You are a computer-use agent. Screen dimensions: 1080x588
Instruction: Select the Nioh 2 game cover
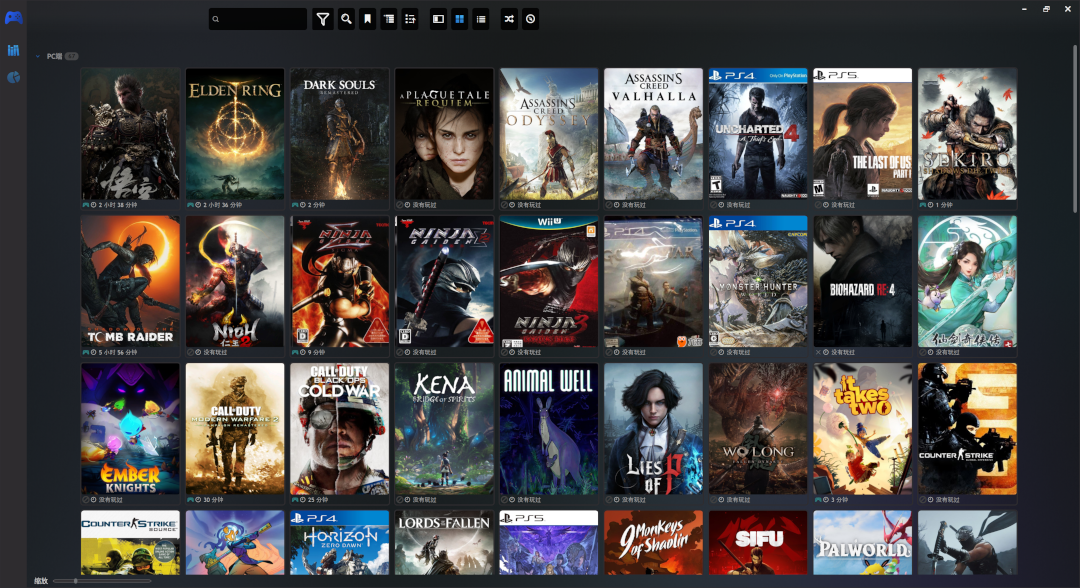coord(235,281)
